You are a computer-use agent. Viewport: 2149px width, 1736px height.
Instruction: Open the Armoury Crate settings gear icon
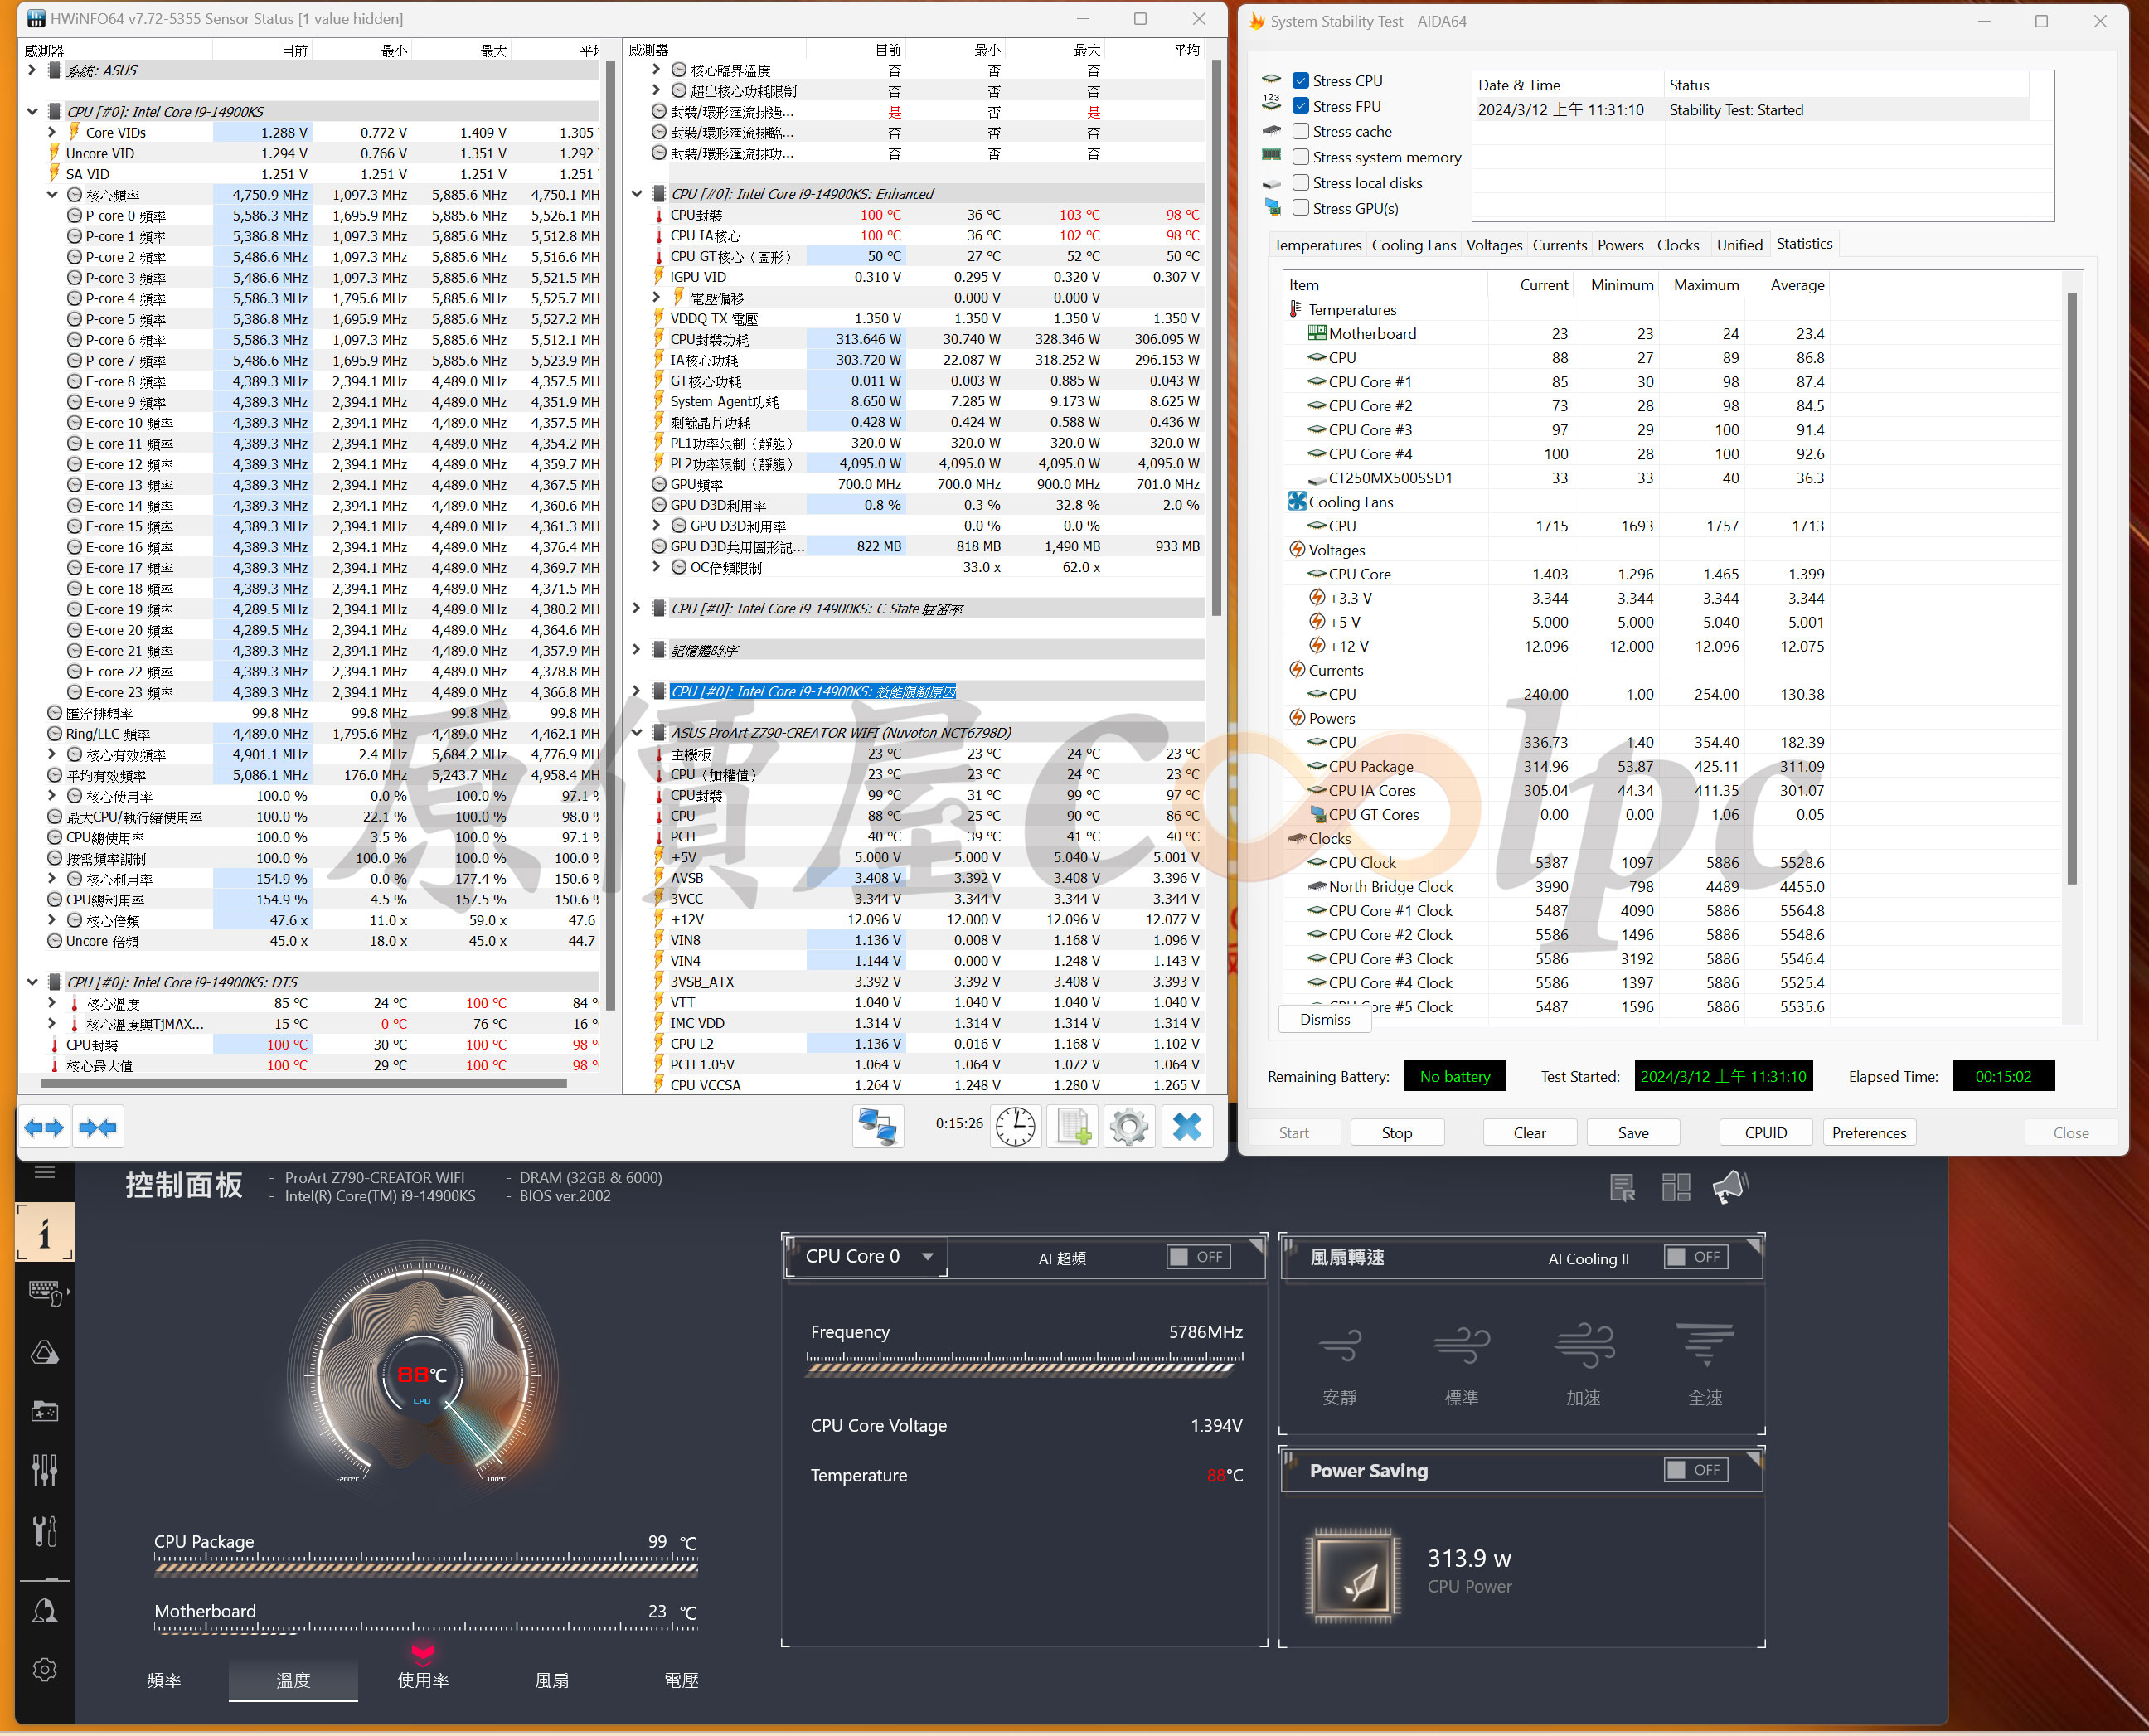click(44, 1669)
